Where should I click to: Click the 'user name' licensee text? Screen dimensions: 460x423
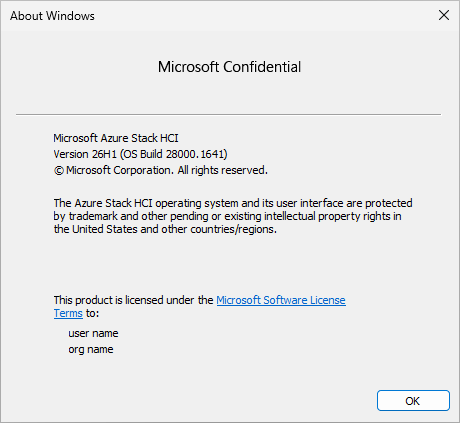coord(93,333)
